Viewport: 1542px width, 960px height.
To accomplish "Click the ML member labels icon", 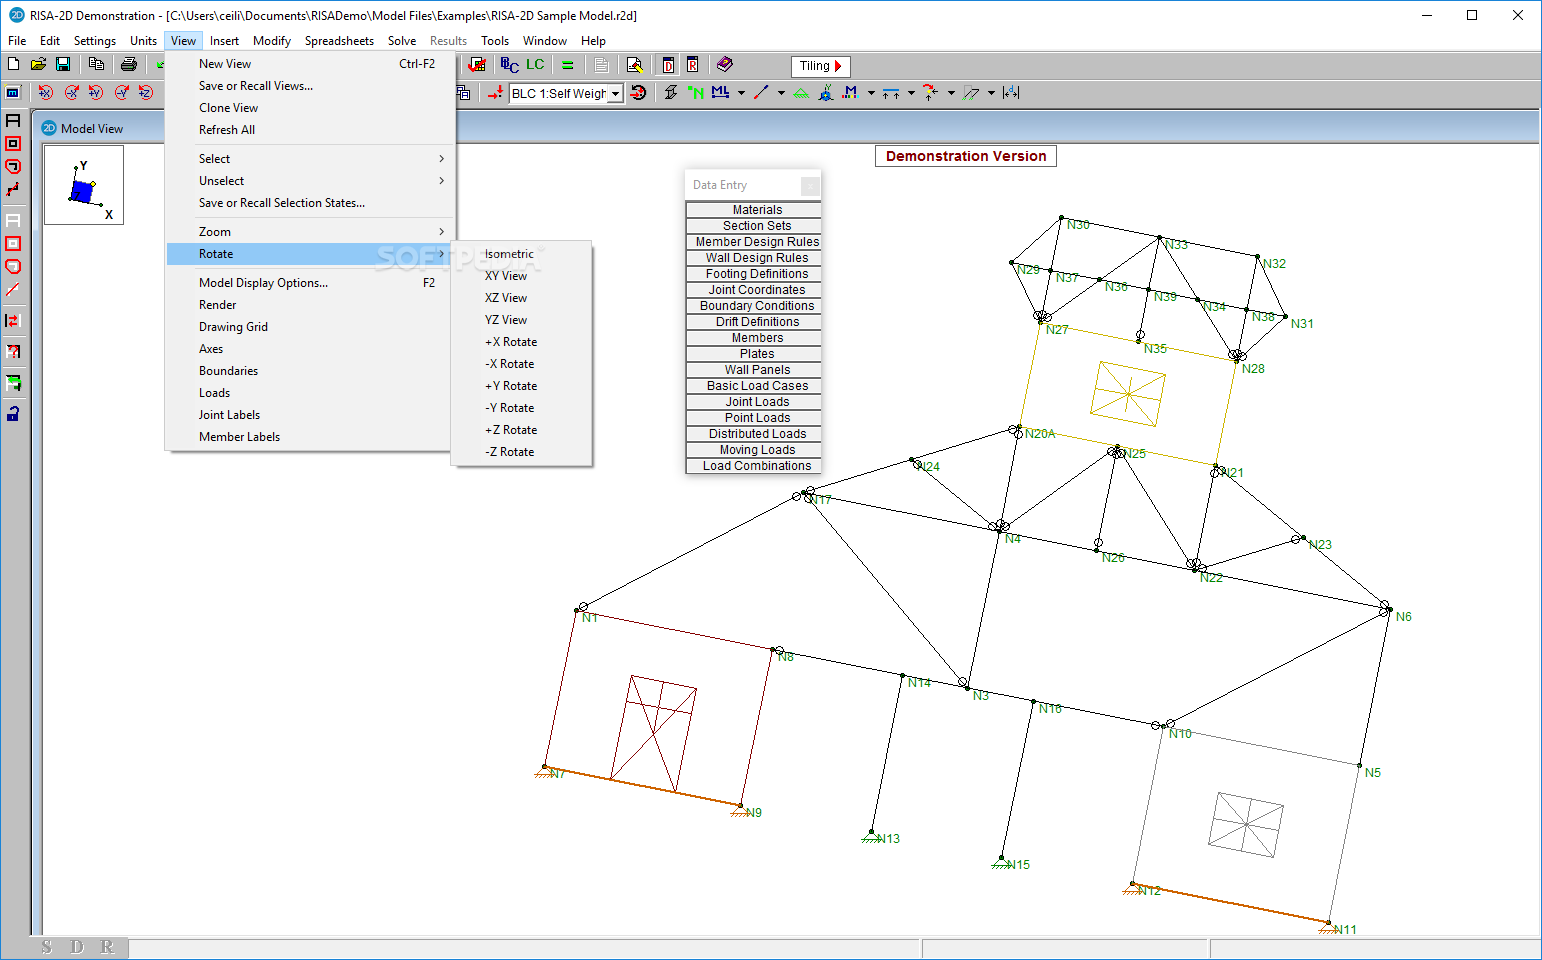I will click(x=720, y=93).
